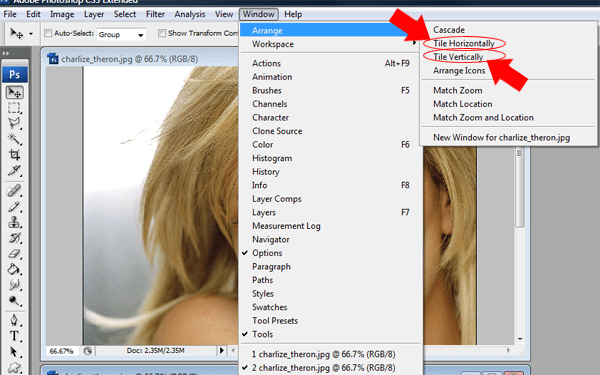Click the horizontal scrollbar right arrow
The width and height of the screenshot is (600, 375).
point(508,350)
